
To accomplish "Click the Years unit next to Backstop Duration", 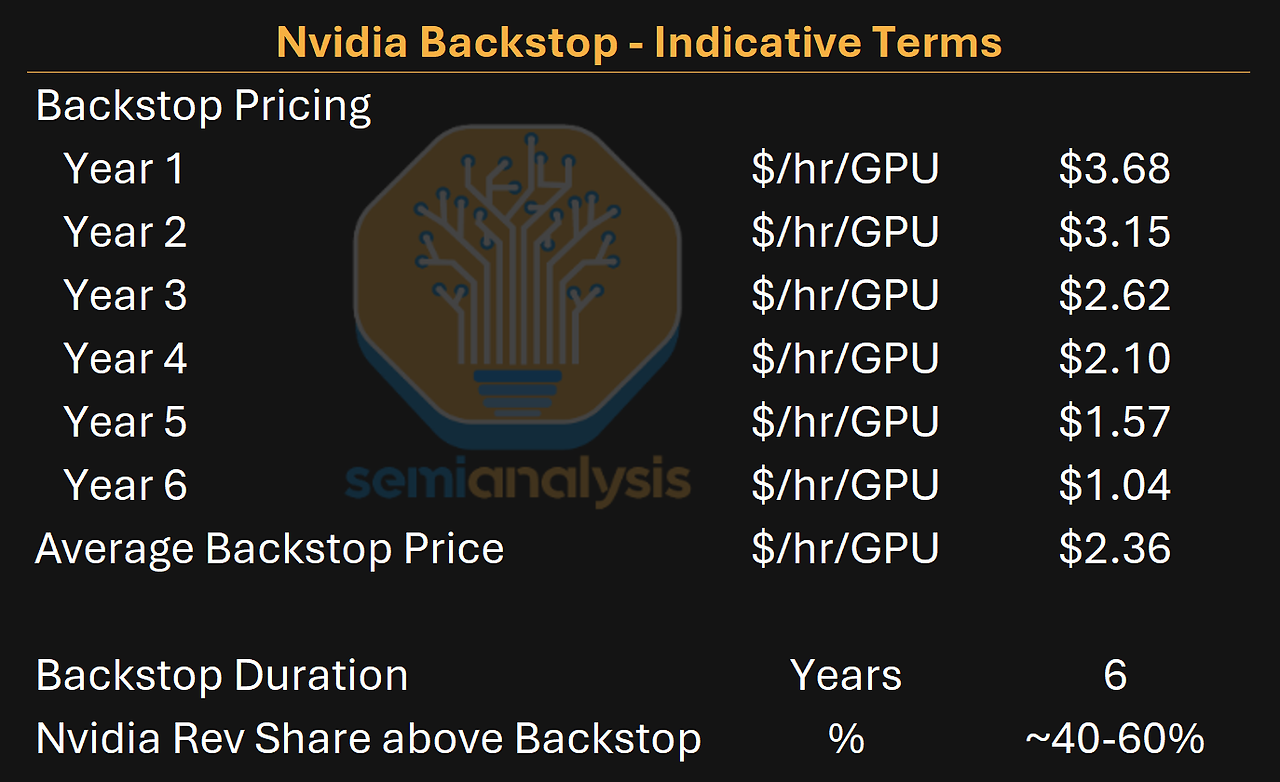I will tap(846, 676).
